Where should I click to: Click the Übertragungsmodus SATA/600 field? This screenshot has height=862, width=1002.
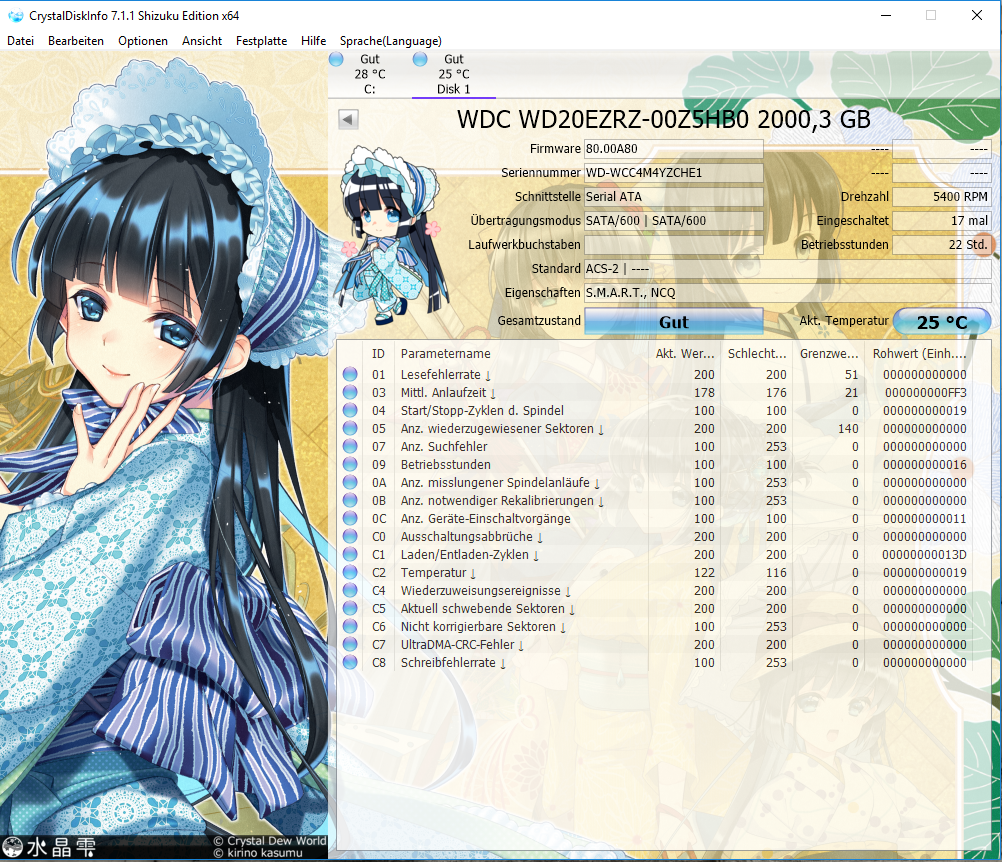point(674,220)
